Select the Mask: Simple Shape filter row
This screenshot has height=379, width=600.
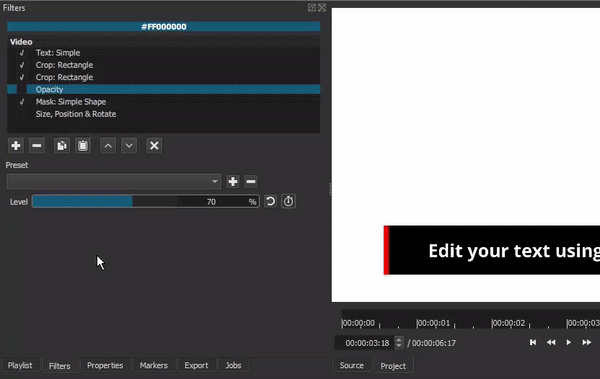[x=164, y=102]
